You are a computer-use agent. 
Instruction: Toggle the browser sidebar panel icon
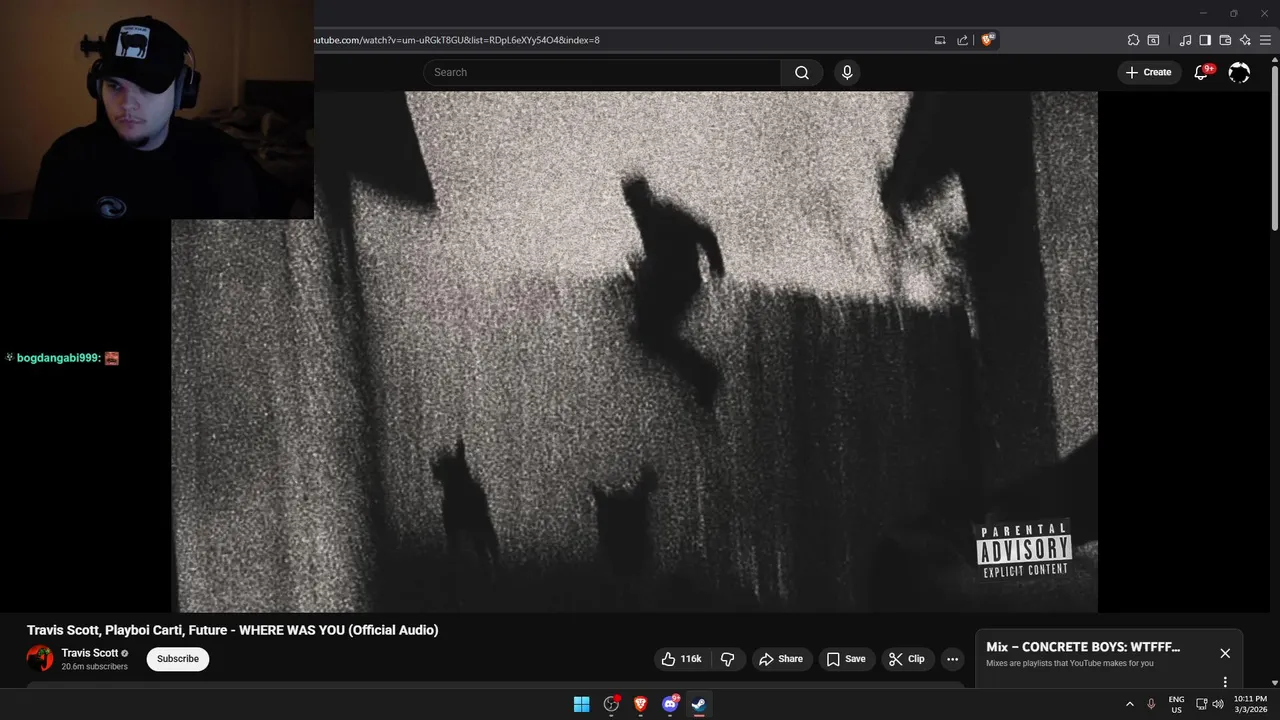[1205, 40]
